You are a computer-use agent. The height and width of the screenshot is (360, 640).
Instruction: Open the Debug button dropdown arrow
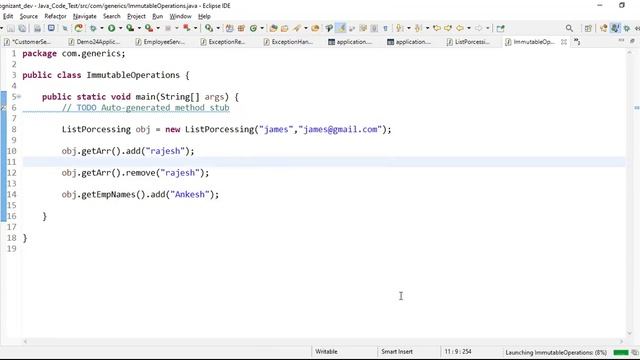point(102,28)
